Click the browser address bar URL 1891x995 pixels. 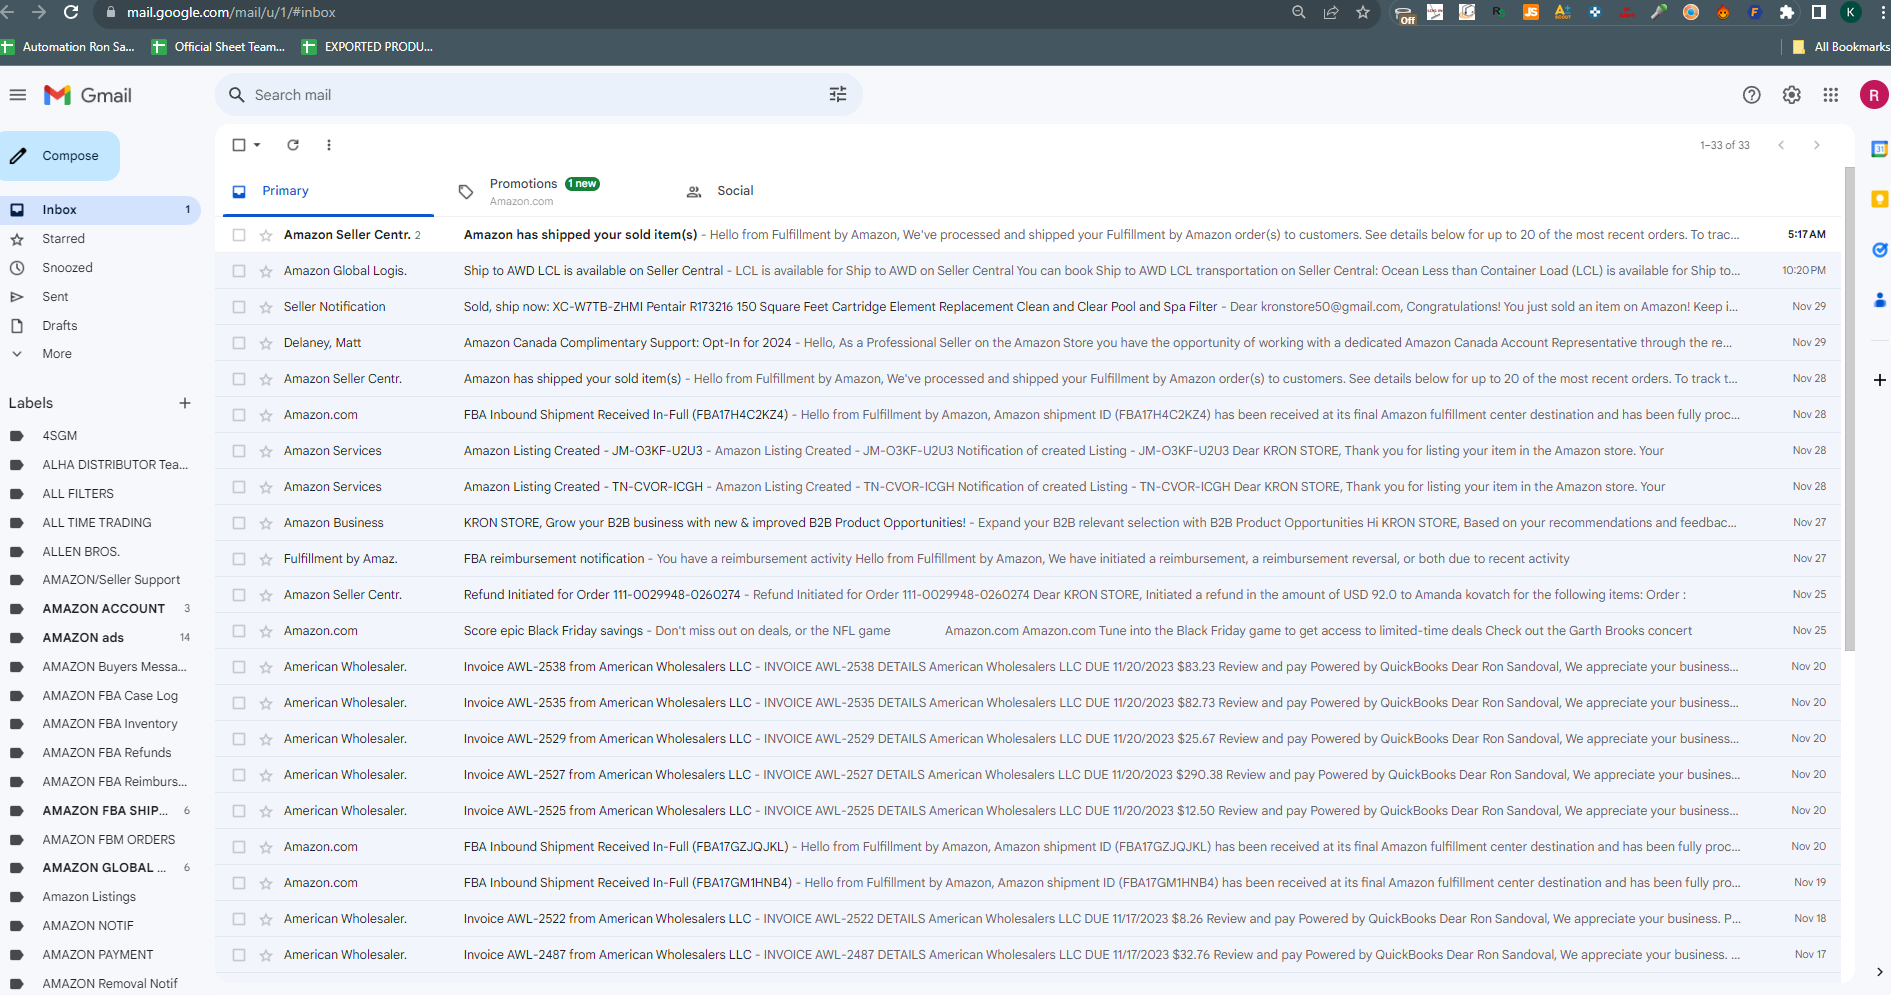[231, 12]
